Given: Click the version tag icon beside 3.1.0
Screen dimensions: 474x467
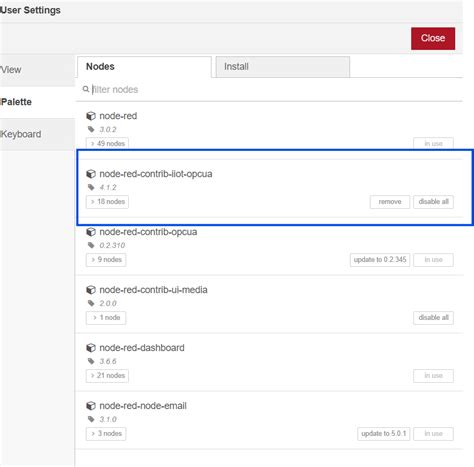Looking at the screenshot, I should (91, 419).
